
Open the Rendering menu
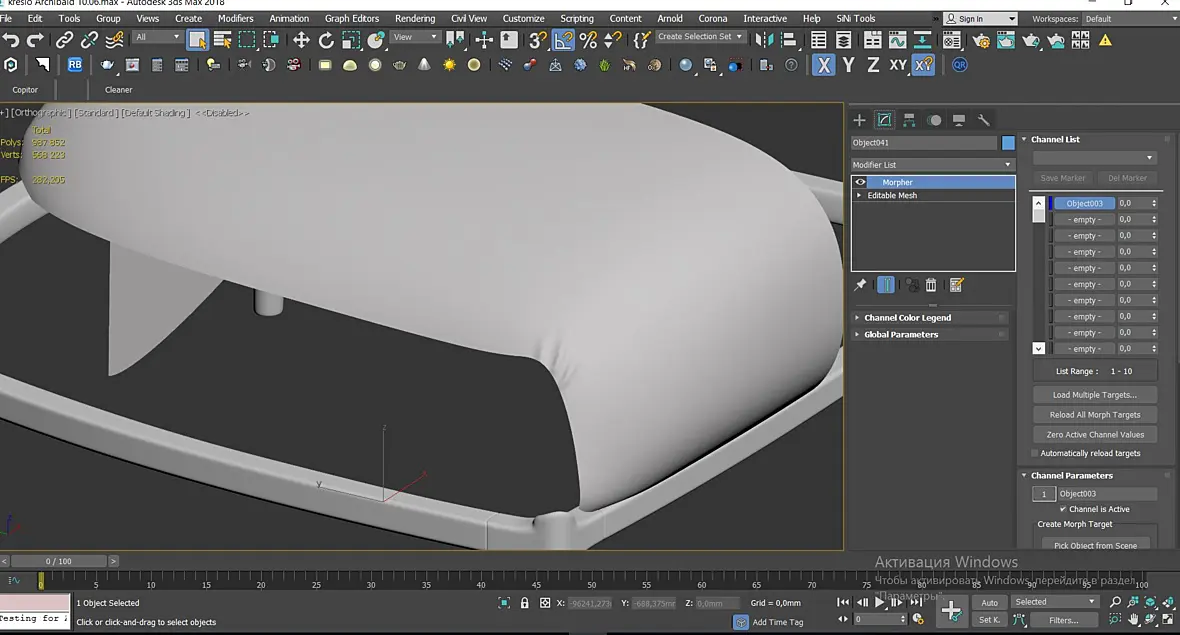point(415,18)
